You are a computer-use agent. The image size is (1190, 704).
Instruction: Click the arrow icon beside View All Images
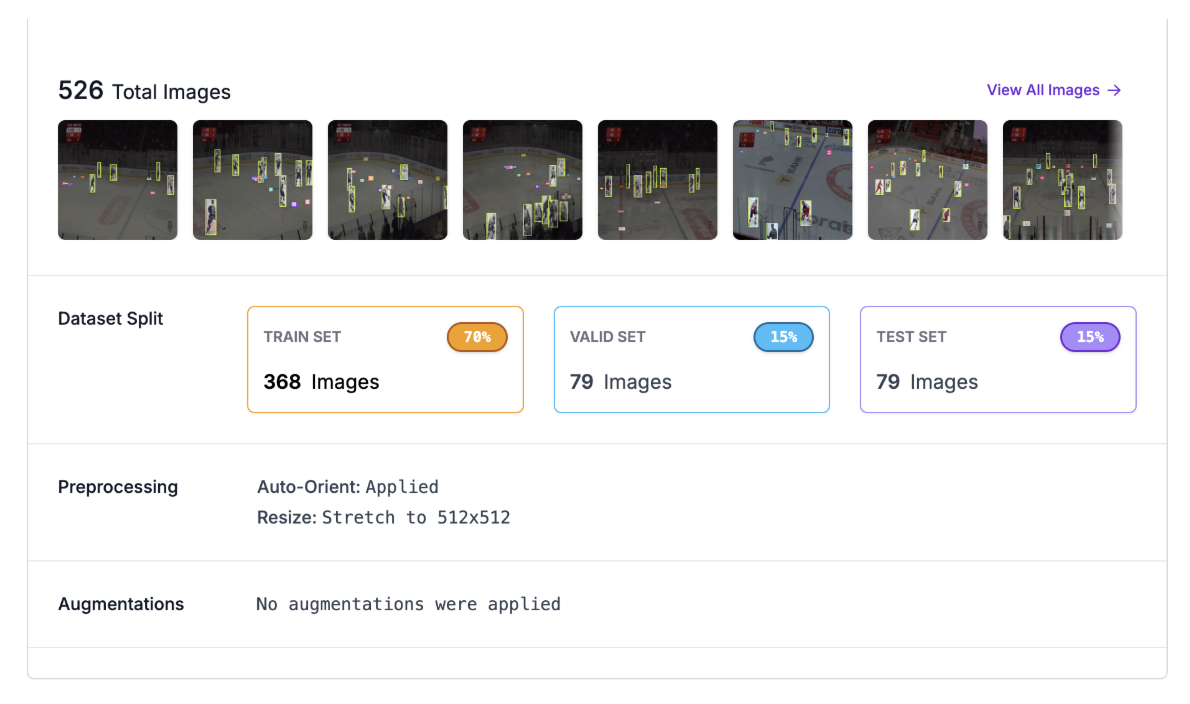tap(1114, 90)
